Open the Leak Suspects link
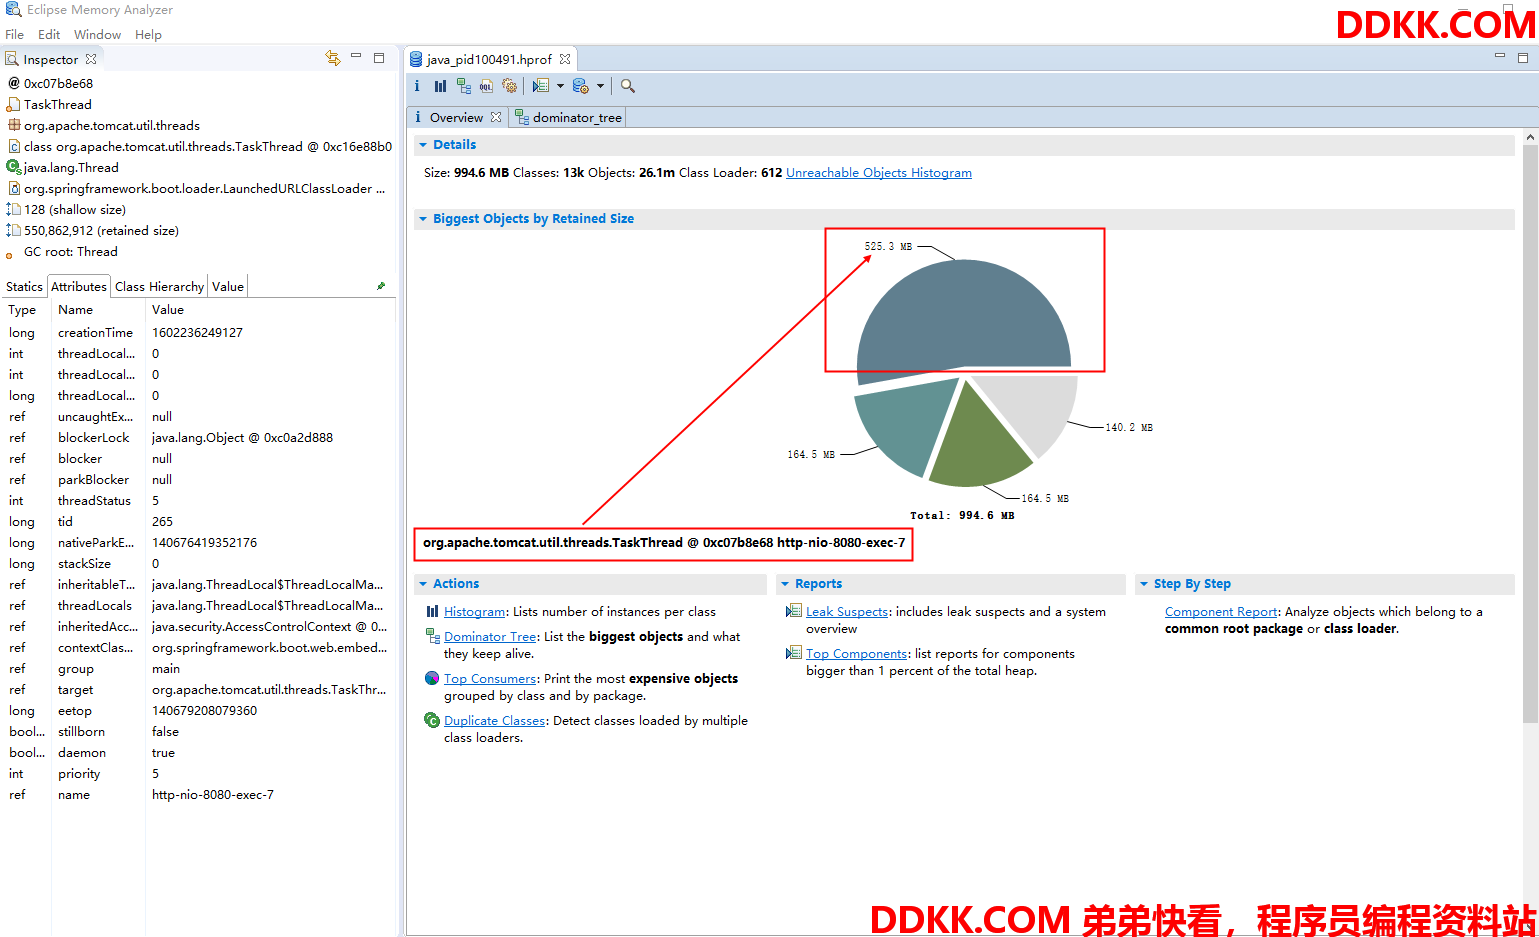The height and width of the screenshot is (937, 1539). pos(847,611)
